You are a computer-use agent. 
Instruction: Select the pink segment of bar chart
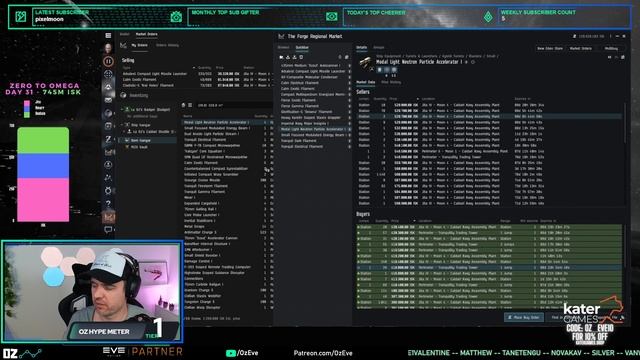pos(43,200)
